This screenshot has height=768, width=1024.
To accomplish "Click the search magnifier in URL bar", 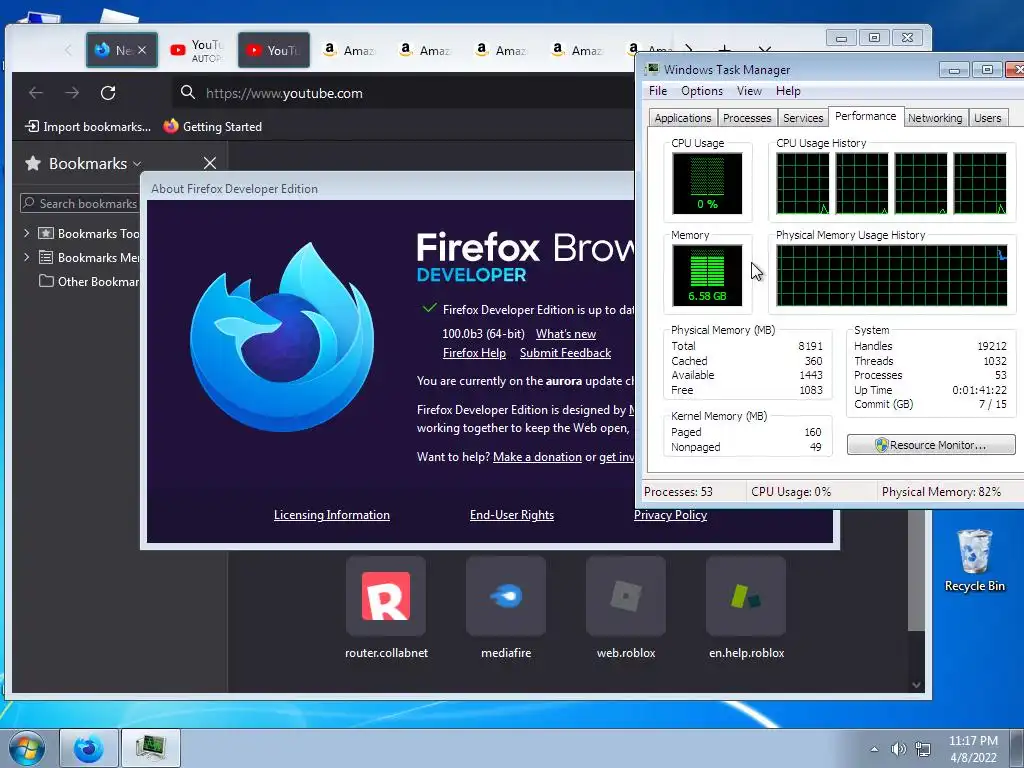I will pos(188,93).
